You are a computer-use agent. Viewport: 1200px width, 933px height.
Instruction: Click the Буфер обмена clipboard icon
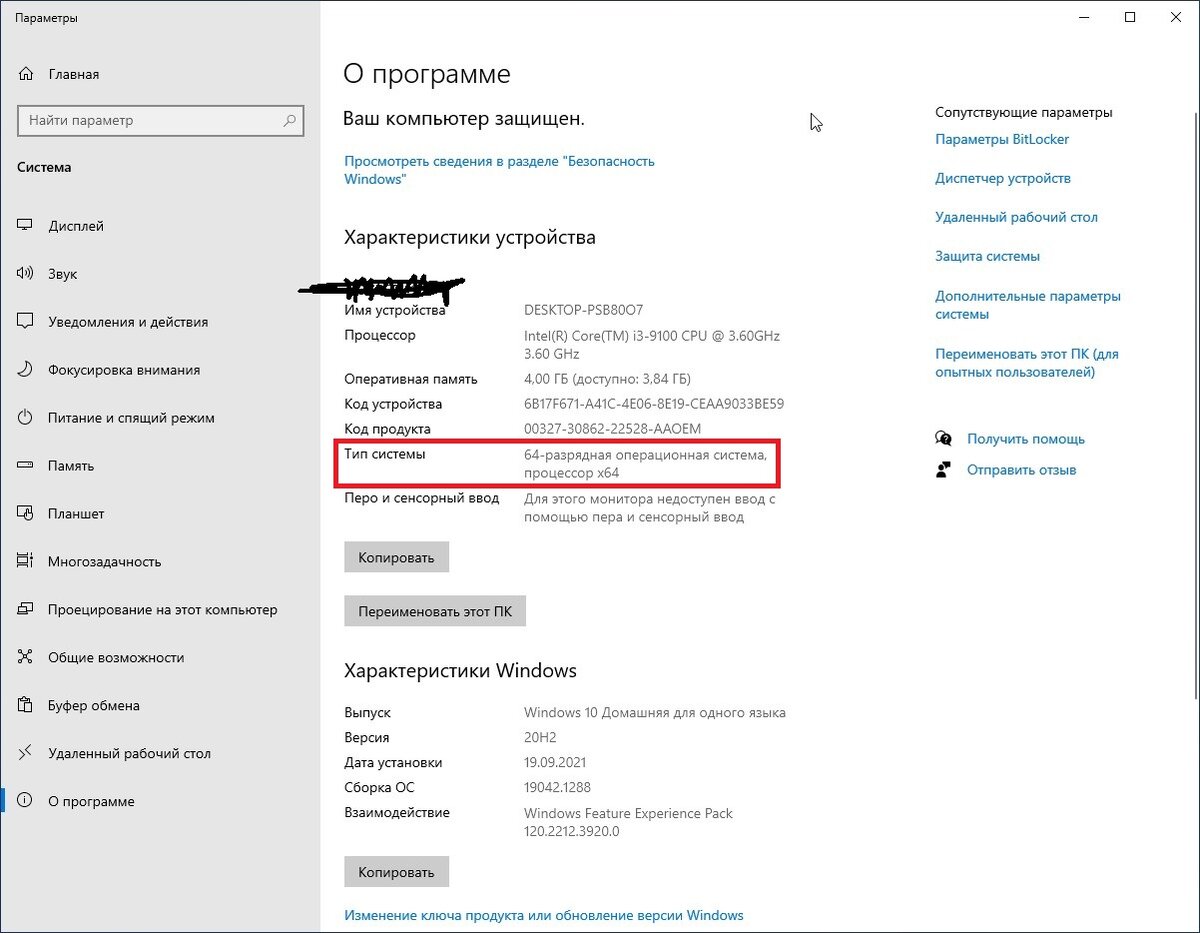tap(24, 705)
